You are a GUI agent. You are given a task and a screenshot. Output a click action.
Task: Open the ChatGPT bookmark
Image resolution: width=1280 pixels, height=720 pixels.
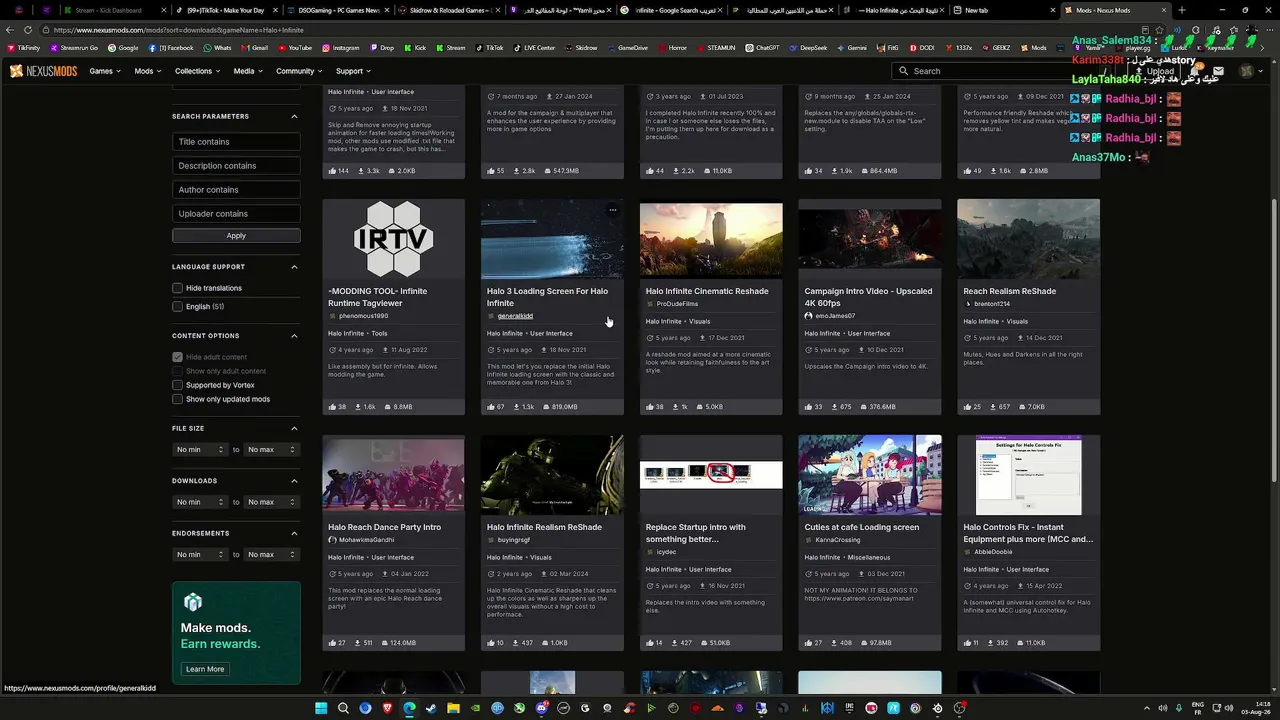tap(762, 48)
